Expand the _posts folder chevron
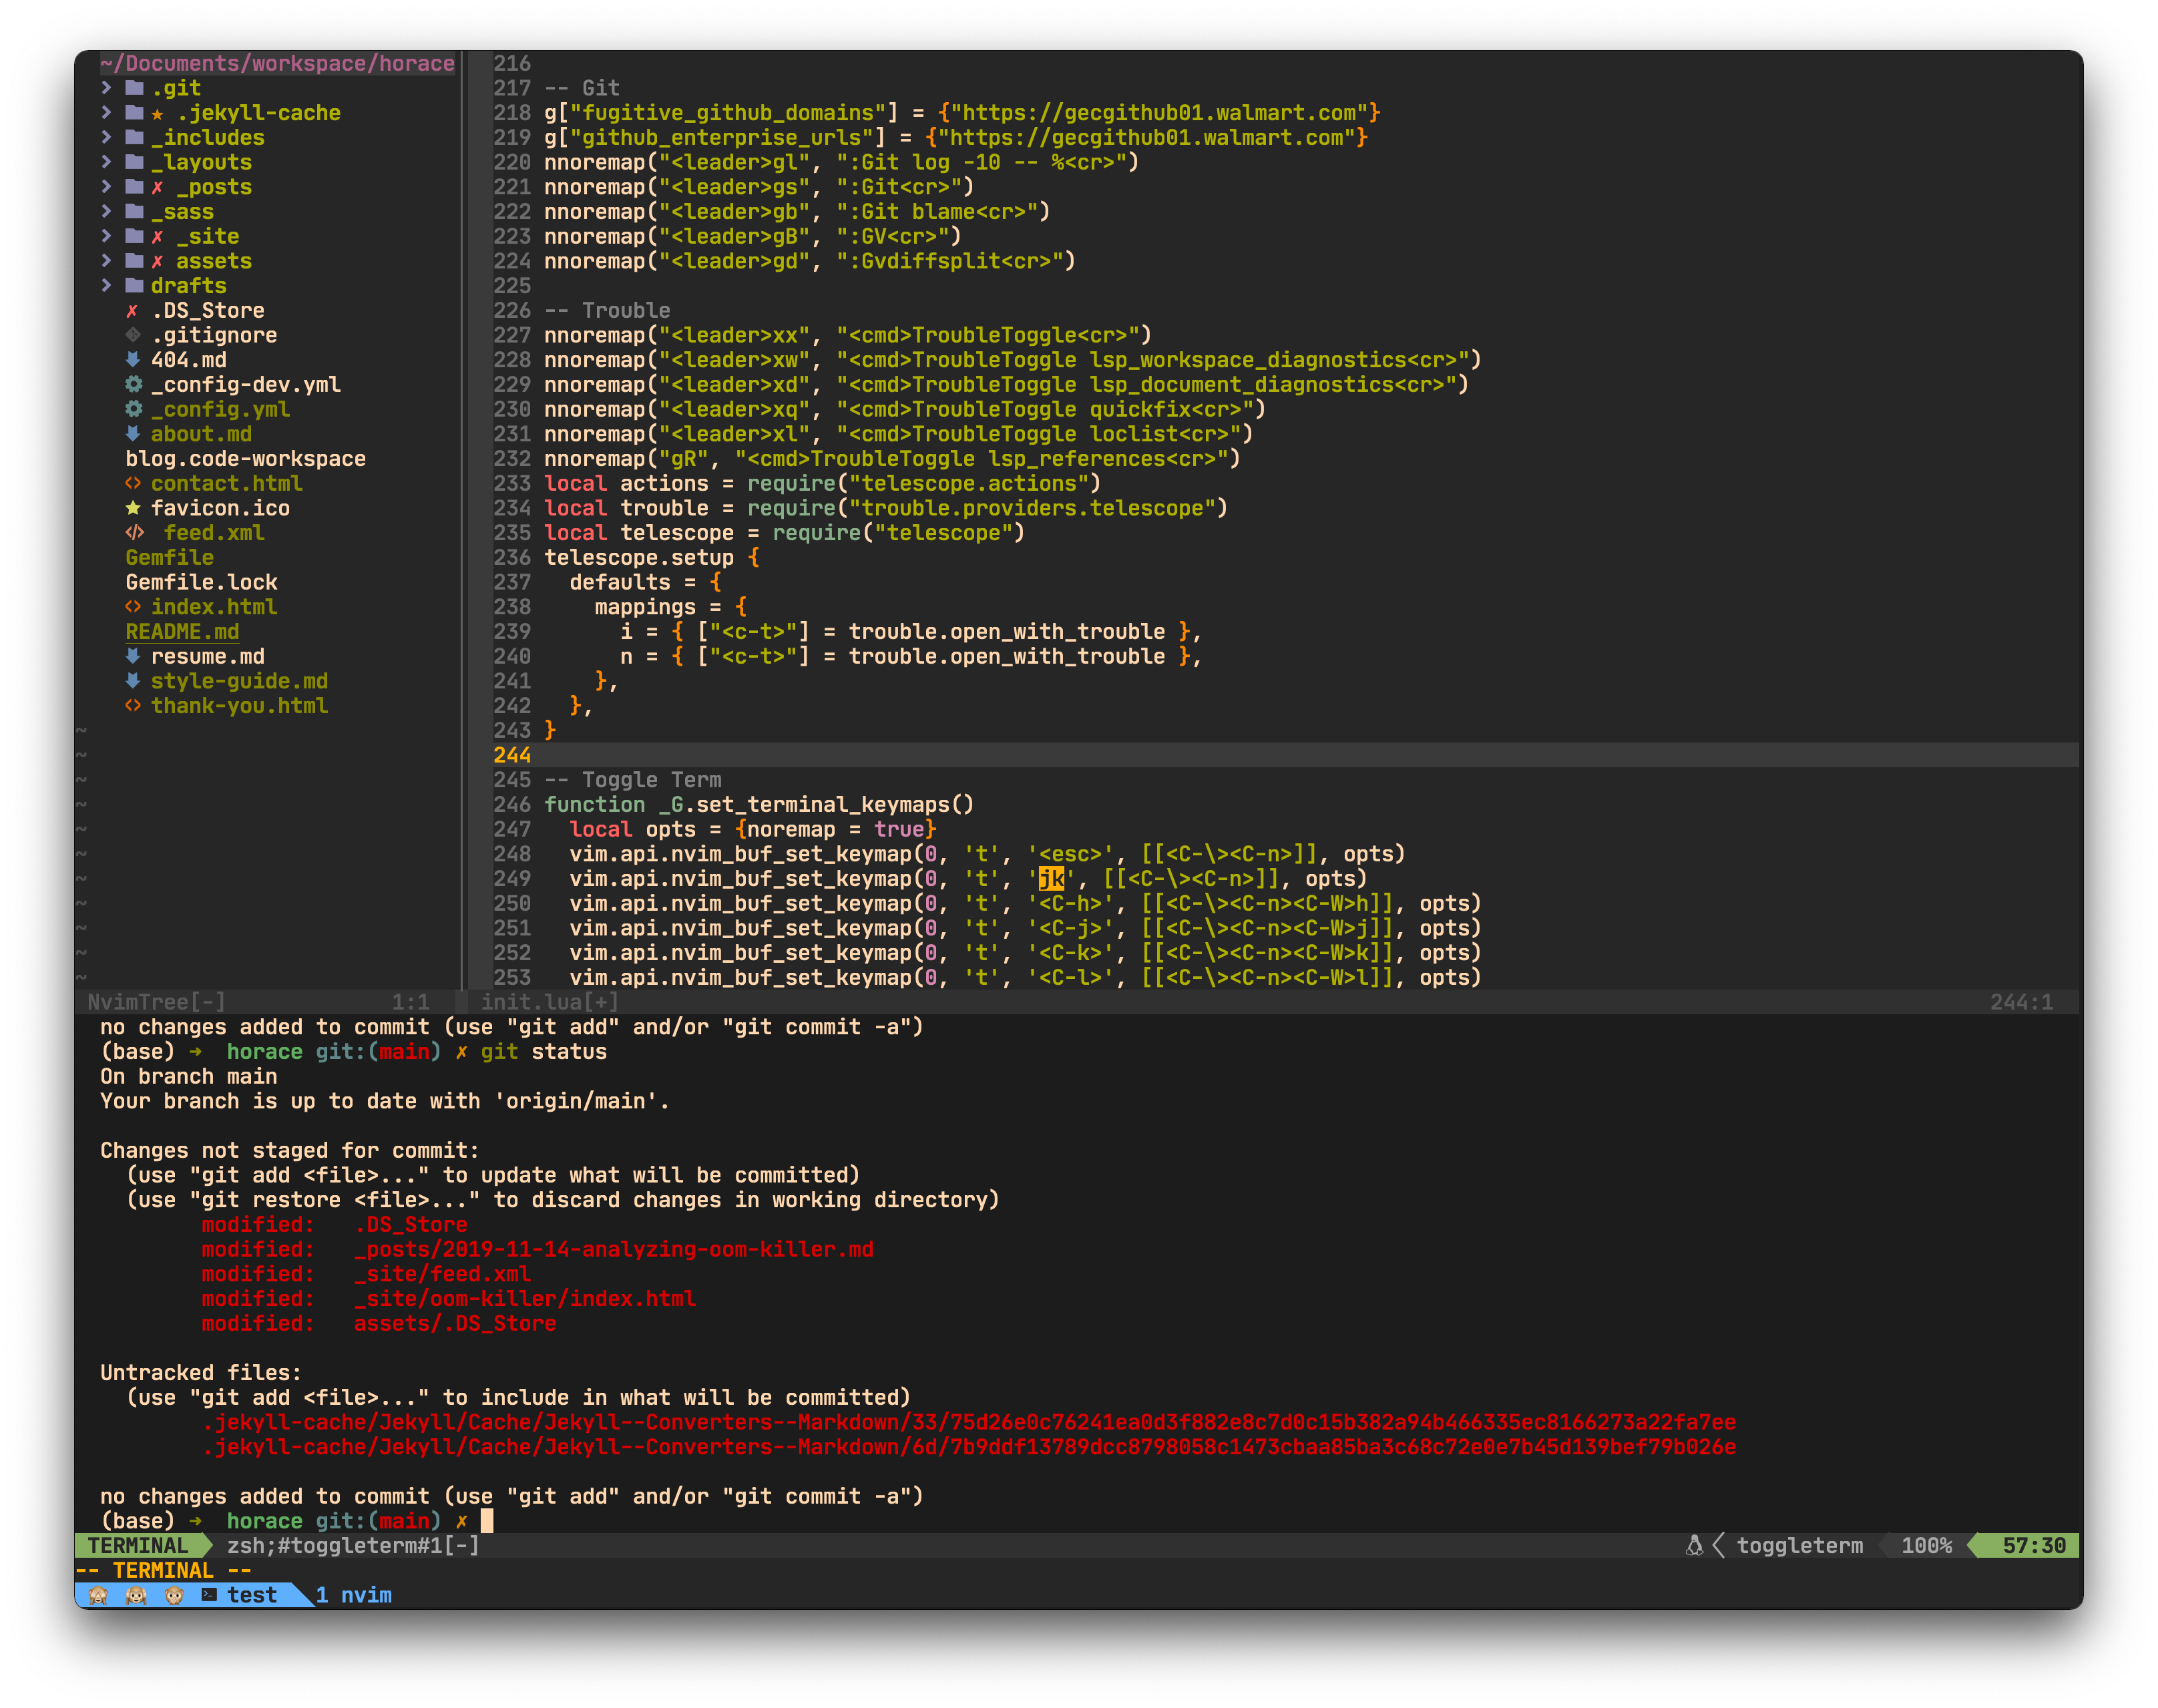2158x1708 pixels. (x=107, y=187)
